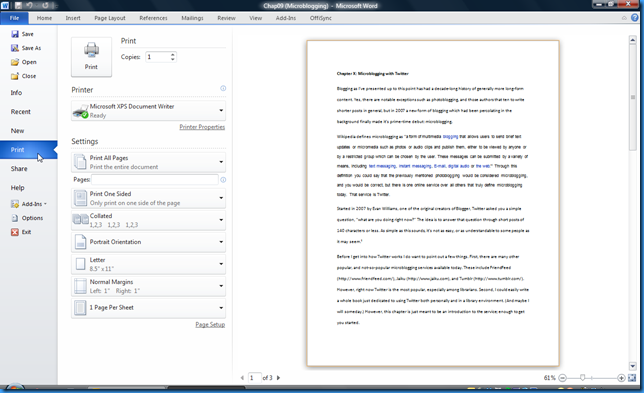Click the preview scrollbar down arrow

[632, 366]
